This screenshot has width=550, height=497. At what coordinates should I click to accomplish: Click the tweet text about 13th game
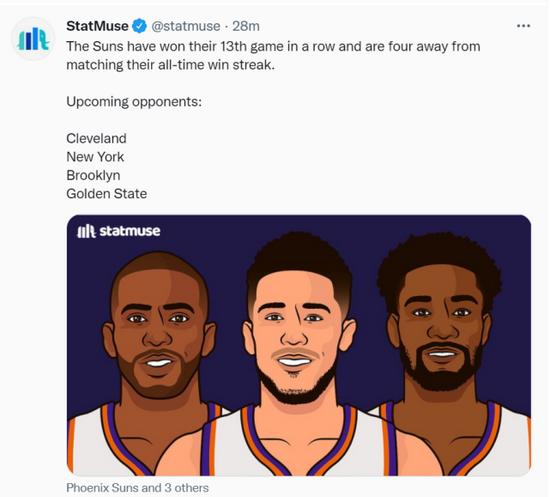(273, 46)
